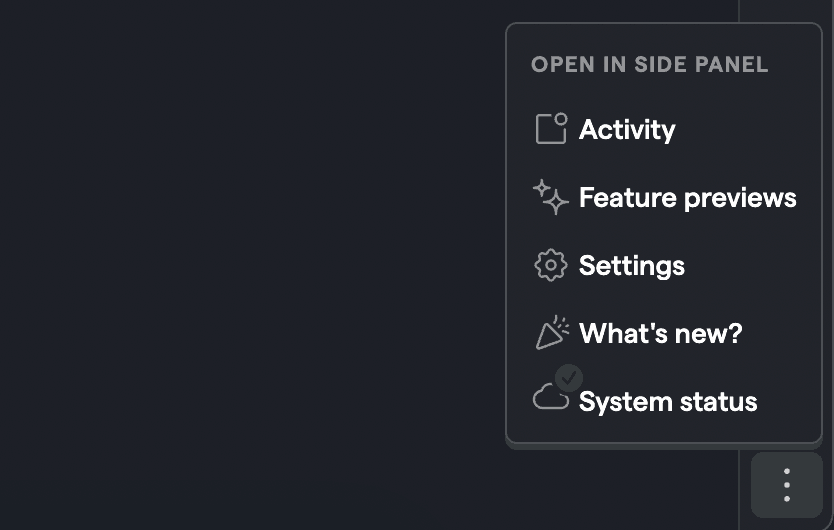Image resolution: width=834 pixels, height=530 pixels.
Task: Click the gear icon next to Settings
Action: coord(551,265)
